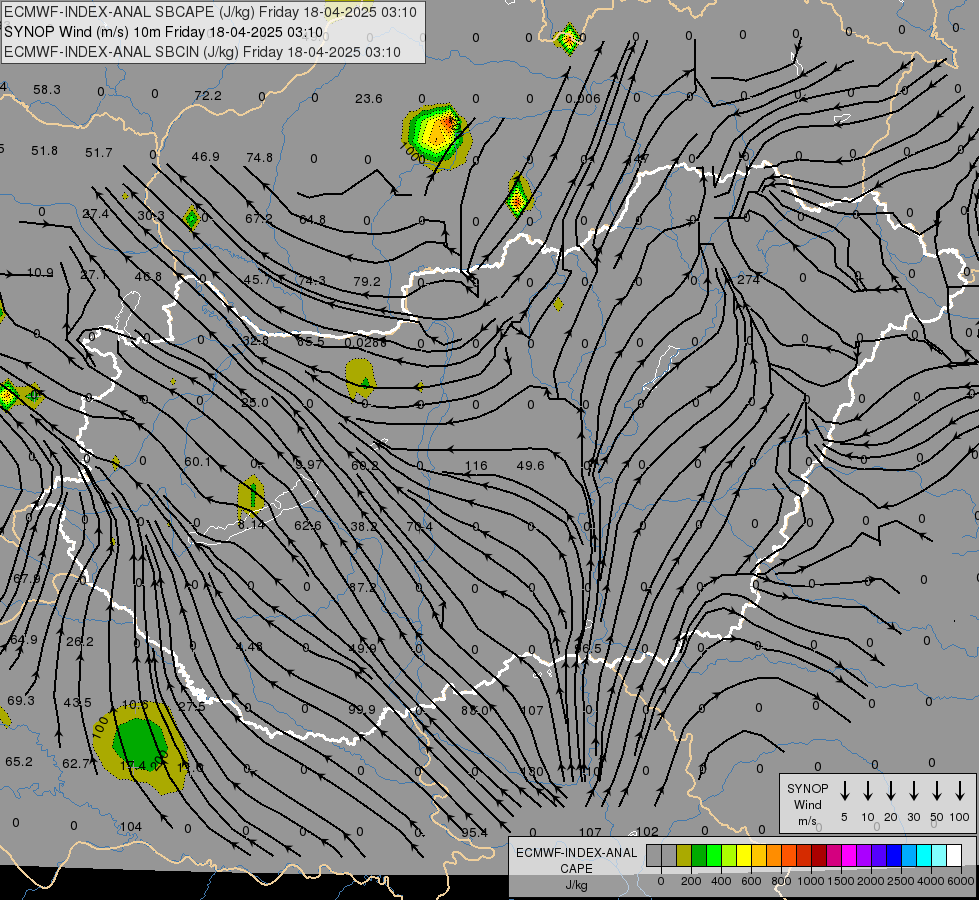Pick the pure yellow CAPE legend swatch
Image resolution: width=979 pixels, height=900 pixels.
click(744, 856)
